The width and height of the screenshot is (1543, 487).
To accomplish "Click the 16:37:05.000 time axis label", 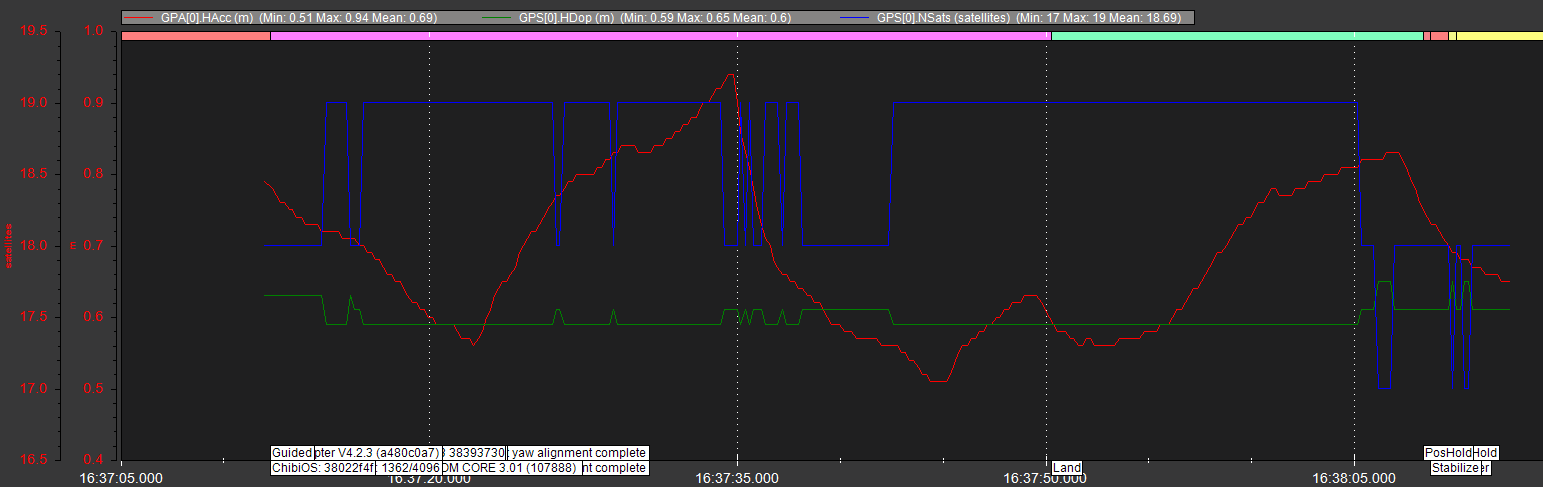I will click(x=122, y=478).
